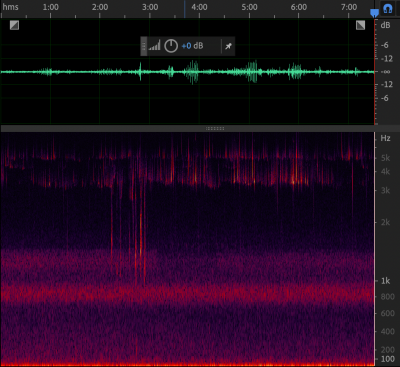
Task: Click the fade out handle icon
Action: 360,25
